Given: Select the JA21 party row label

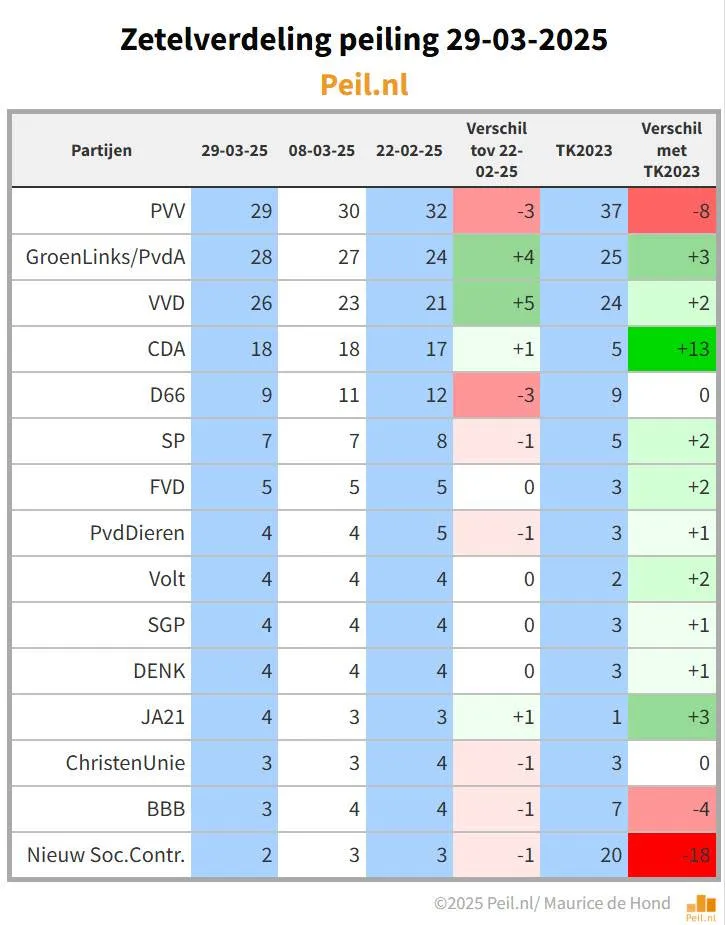Looking at the screenshot, I should 162,717.
